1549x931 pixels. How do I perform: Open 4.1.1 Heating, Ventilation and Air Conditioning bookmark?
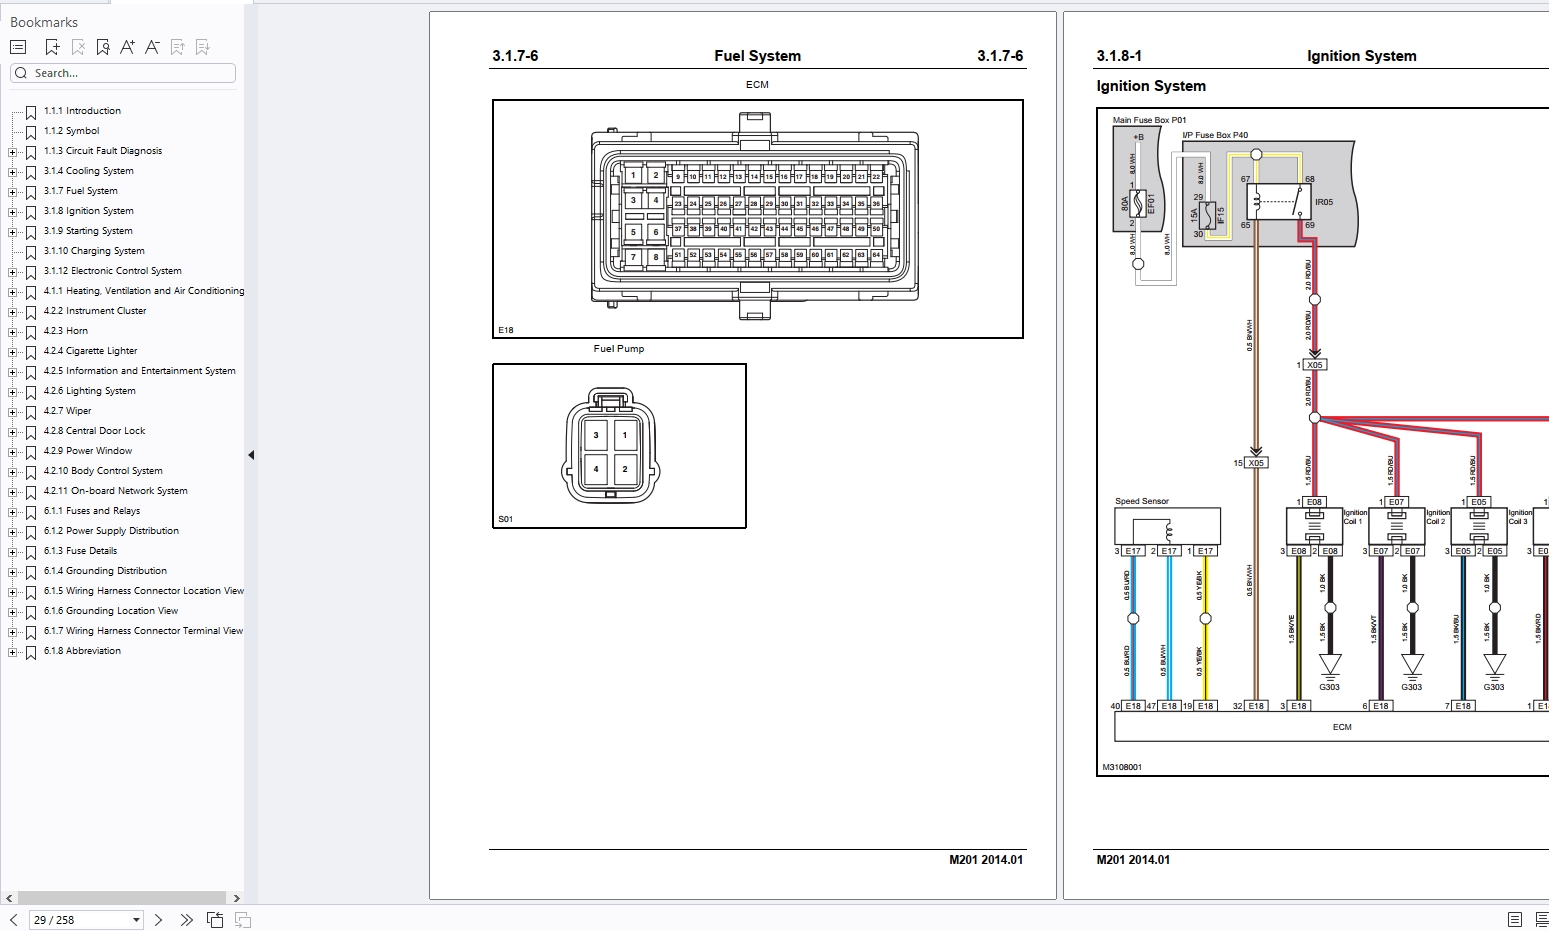(x=144, y=291)
